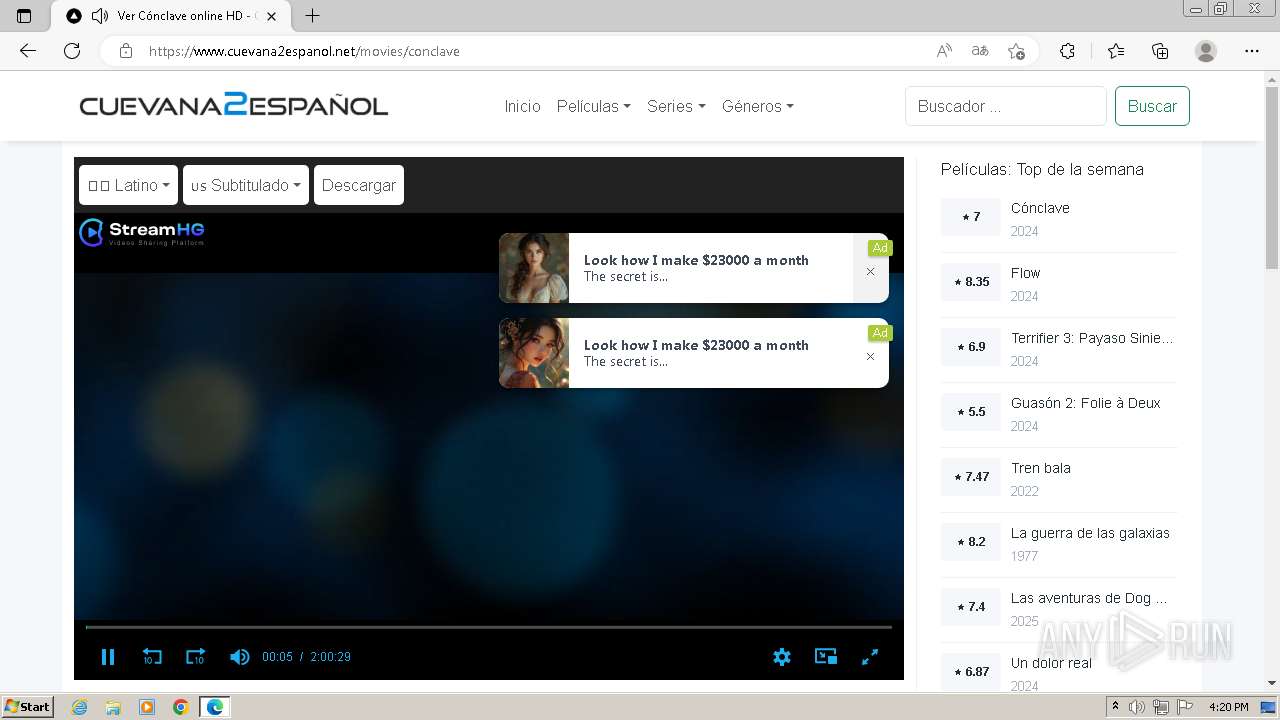Select the Ver Cónclave online HD tab
Image resolution: width=1280 pixels, height=720 pixels.
point(169,16)
